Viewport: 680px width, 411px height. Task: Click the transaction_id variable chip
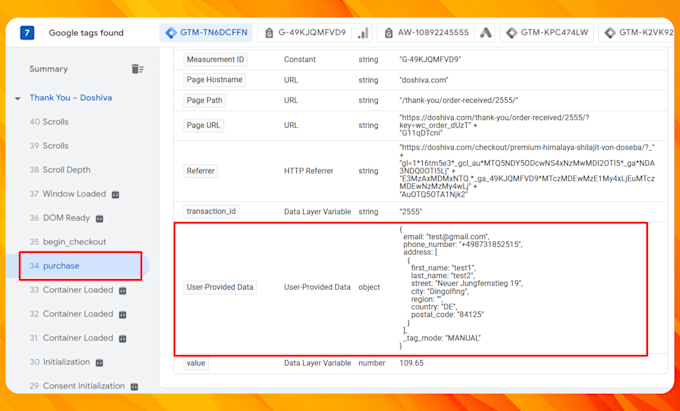click(211, 211)
